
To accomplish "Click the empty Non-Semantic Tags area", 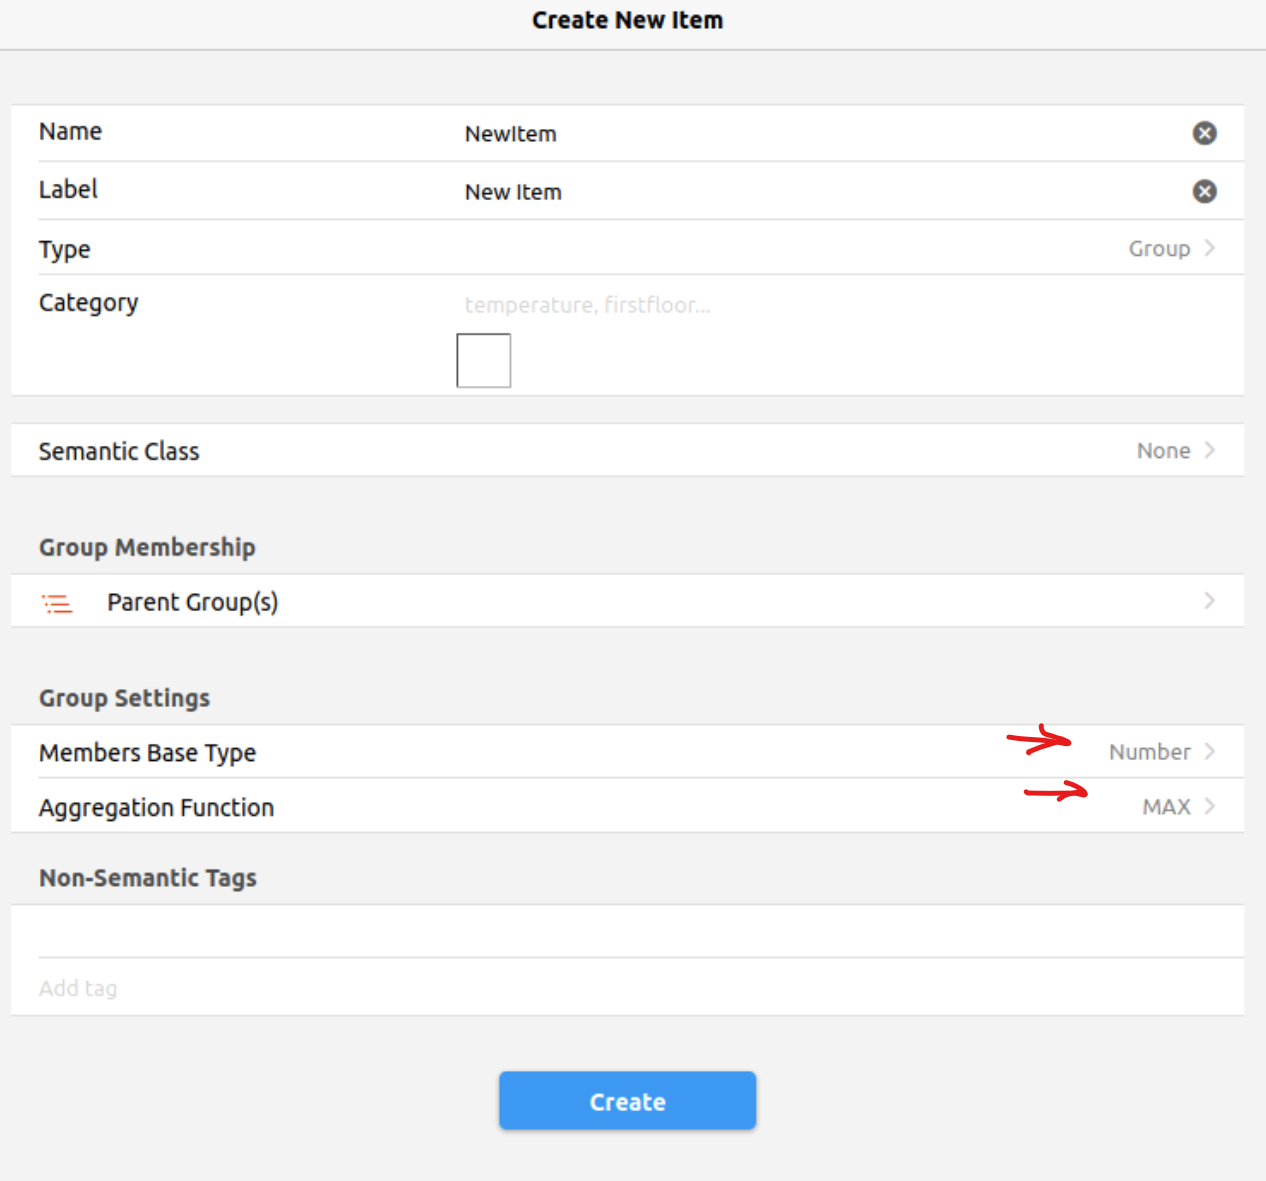I will [627, 931].
